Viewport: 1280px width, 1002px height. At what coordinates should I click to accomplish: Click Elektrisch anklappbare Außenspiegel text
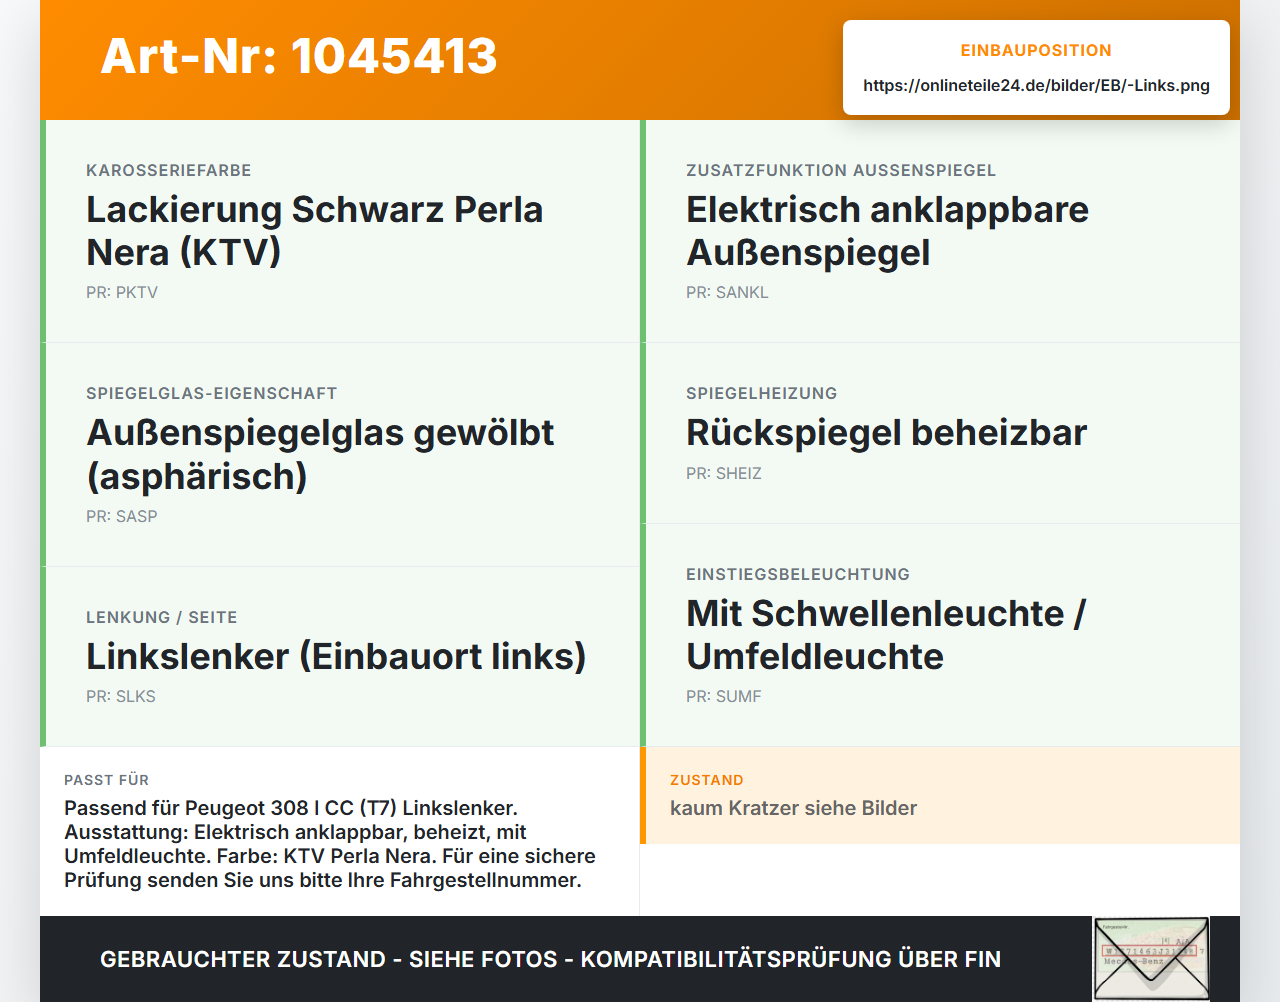888,231
